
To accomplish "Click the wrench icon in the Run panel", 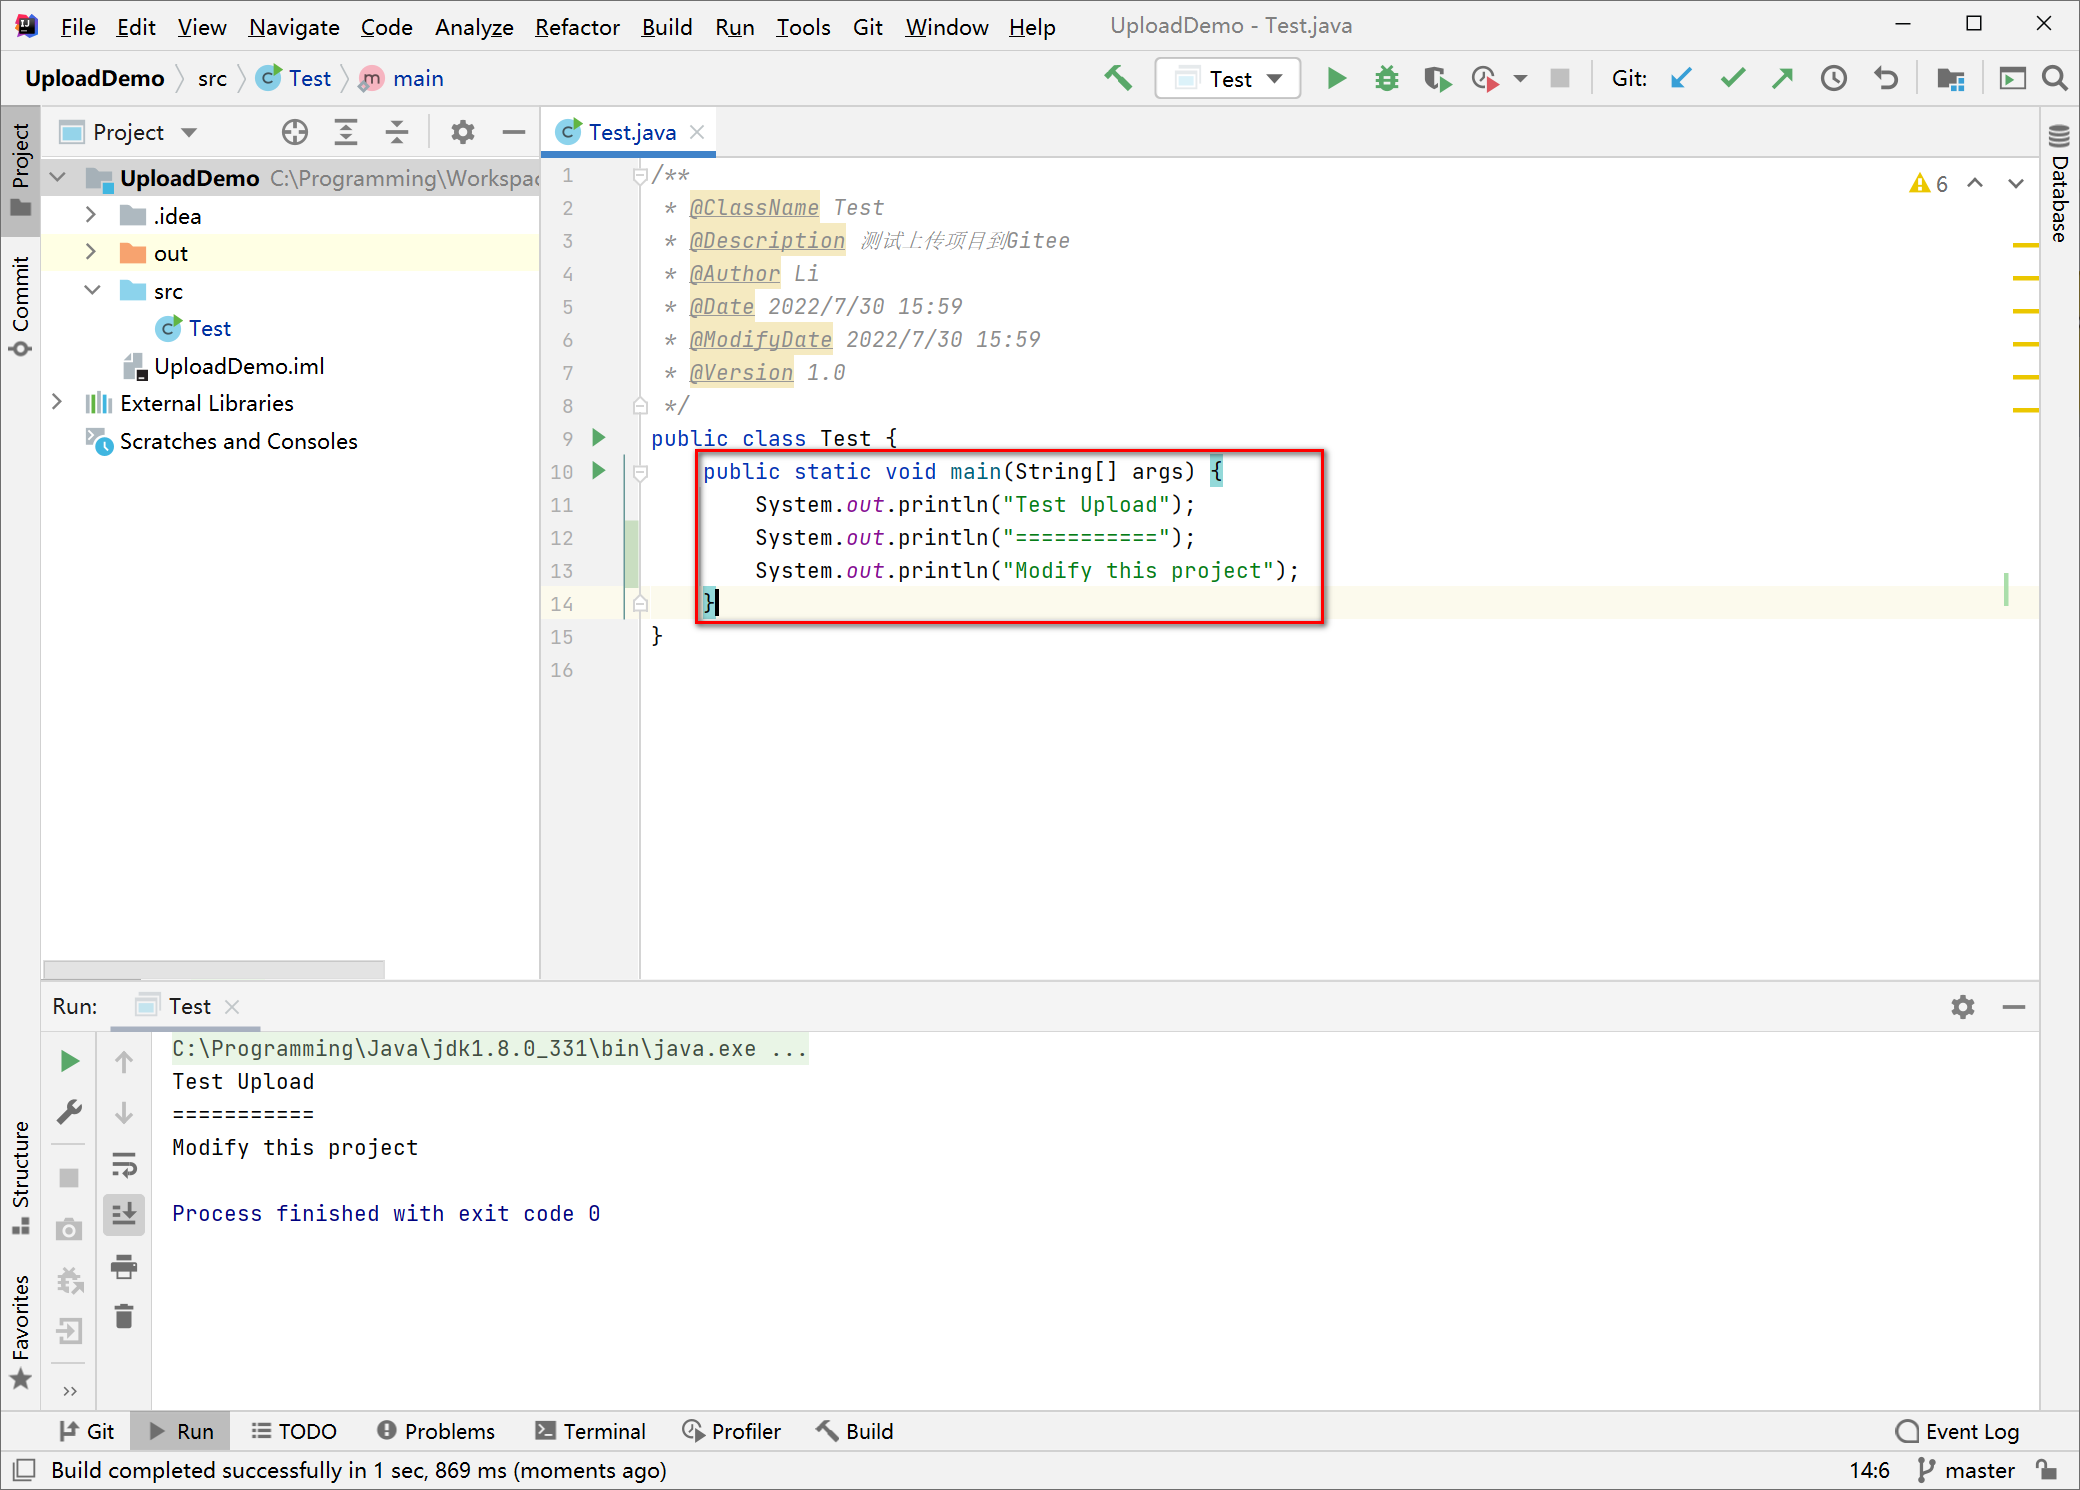I will pyautogui.click(x=69, y=1112).
